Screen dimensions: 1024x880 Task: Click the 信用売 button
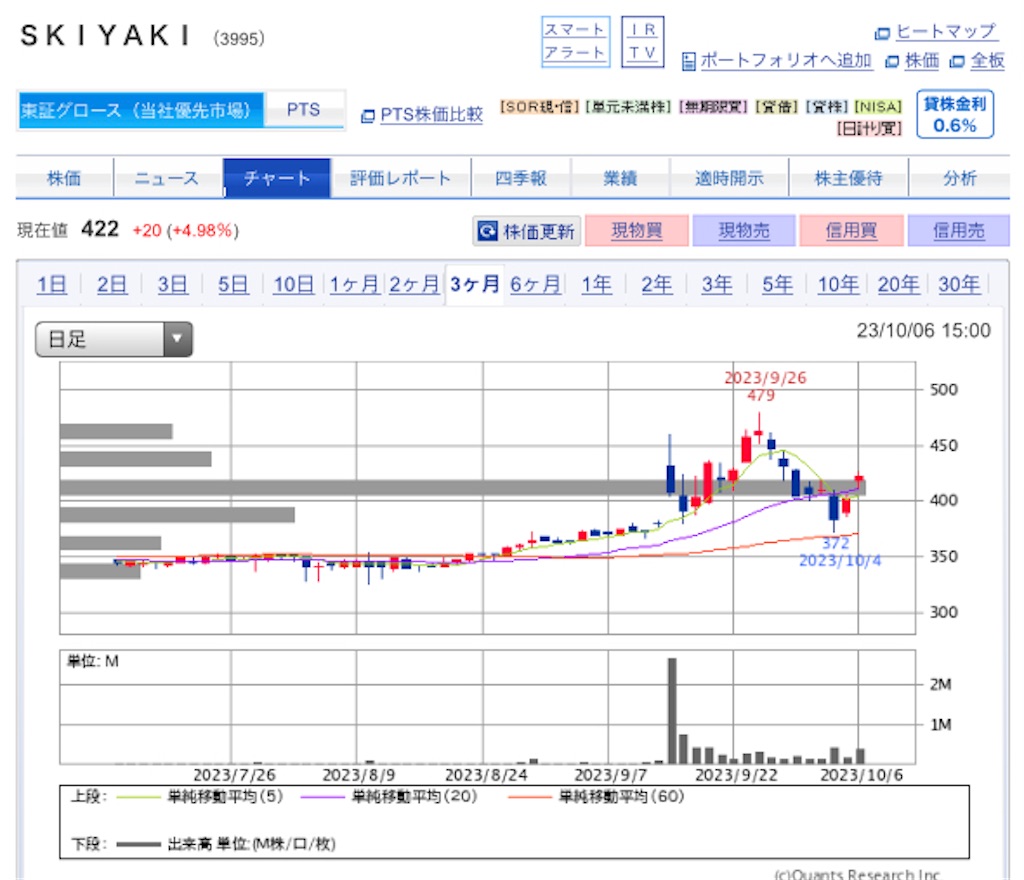[958, 230]
